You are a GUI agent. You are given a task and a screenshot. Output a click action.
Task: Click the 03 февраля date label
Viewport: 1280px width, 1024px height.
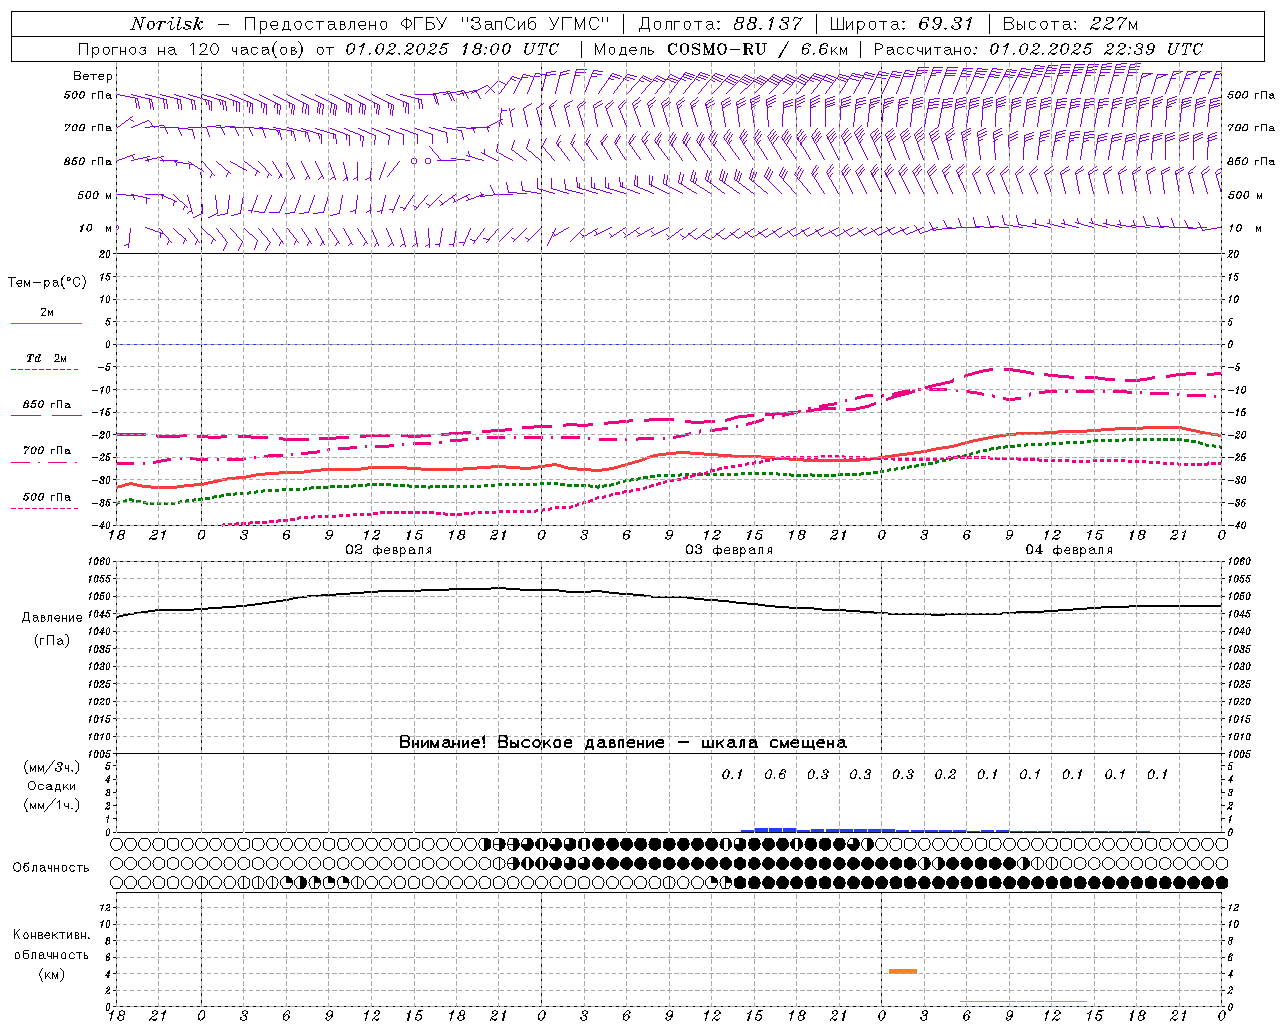point(729,550)
